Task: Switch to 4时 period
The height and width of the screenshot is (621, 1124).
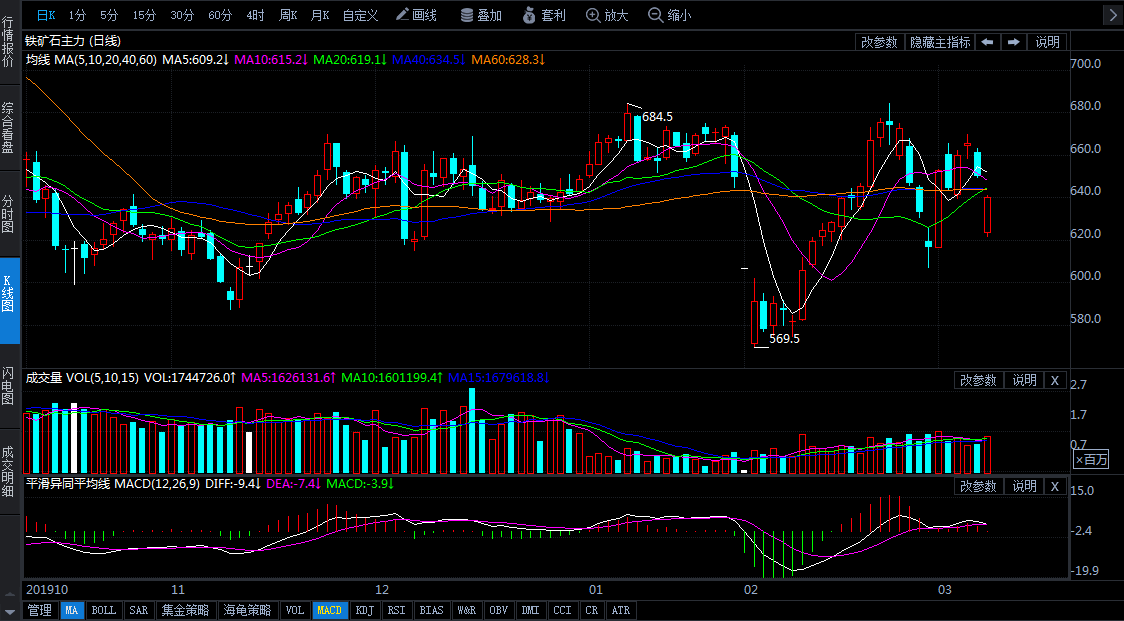Action: 255,15
